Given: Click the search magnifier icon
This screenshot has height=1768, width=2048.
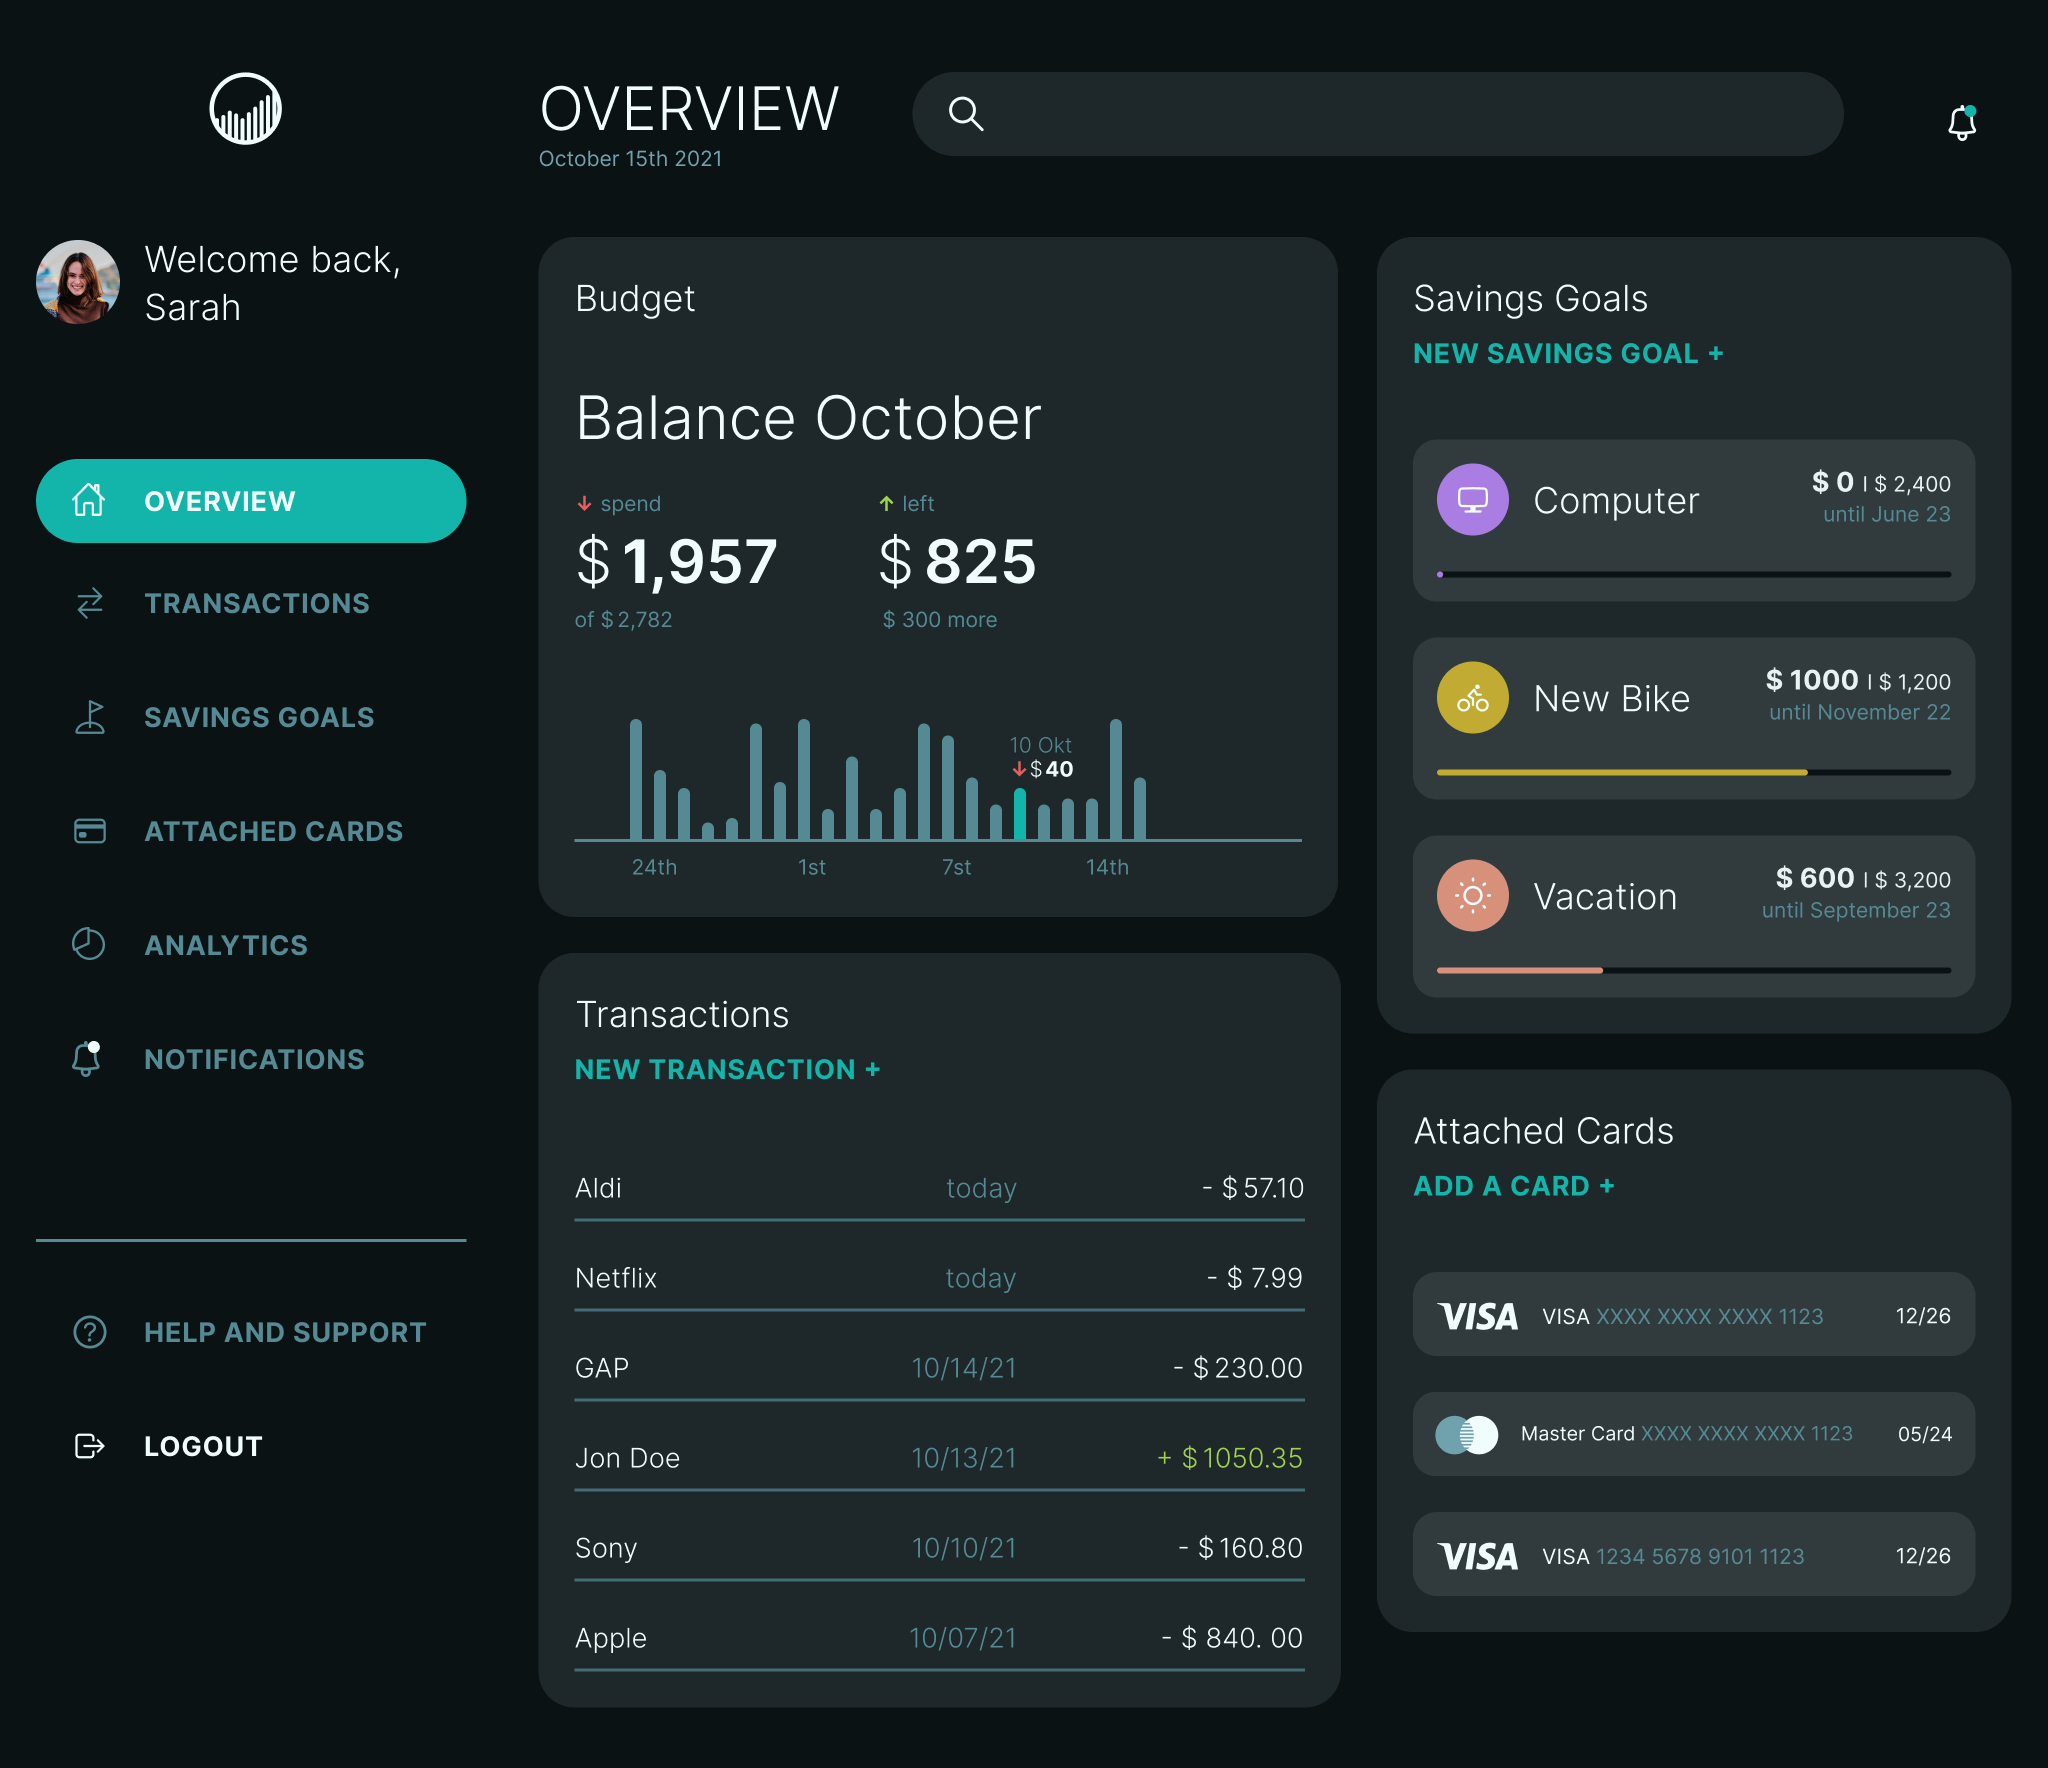Looking at the screenshot, I should click(x=965, y=114).
